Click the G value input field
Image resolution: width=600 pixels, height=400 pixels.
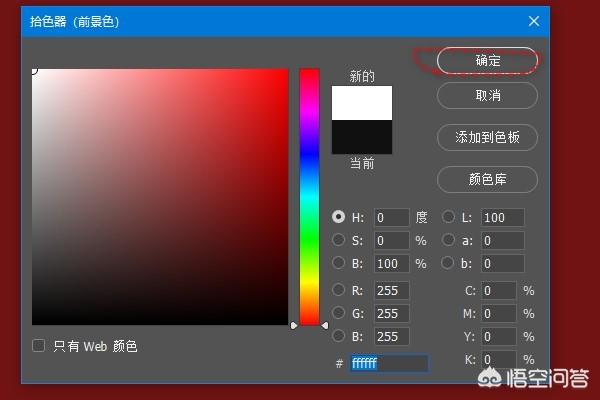pos(391,313)
